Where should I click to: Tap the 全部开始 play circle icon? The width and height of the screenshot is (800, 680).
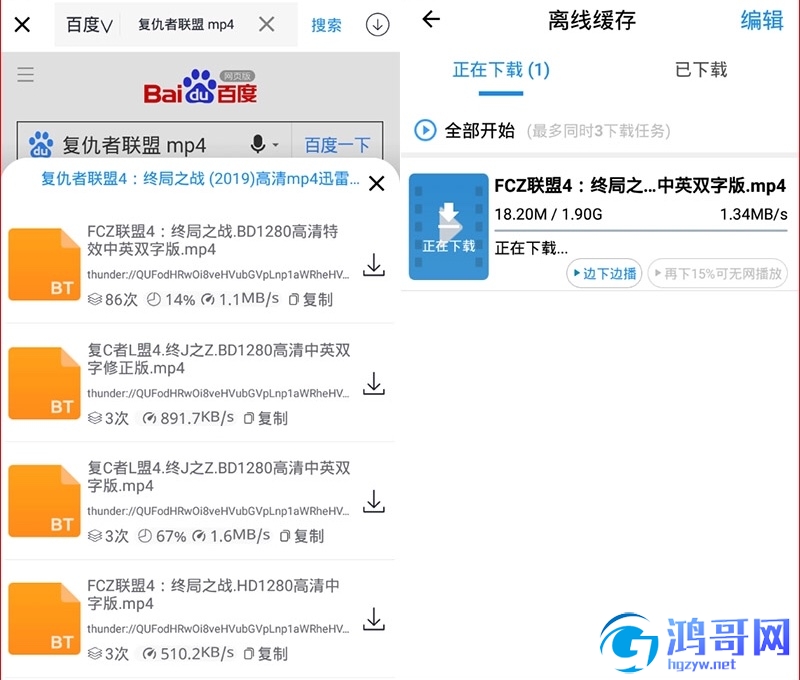425,130
